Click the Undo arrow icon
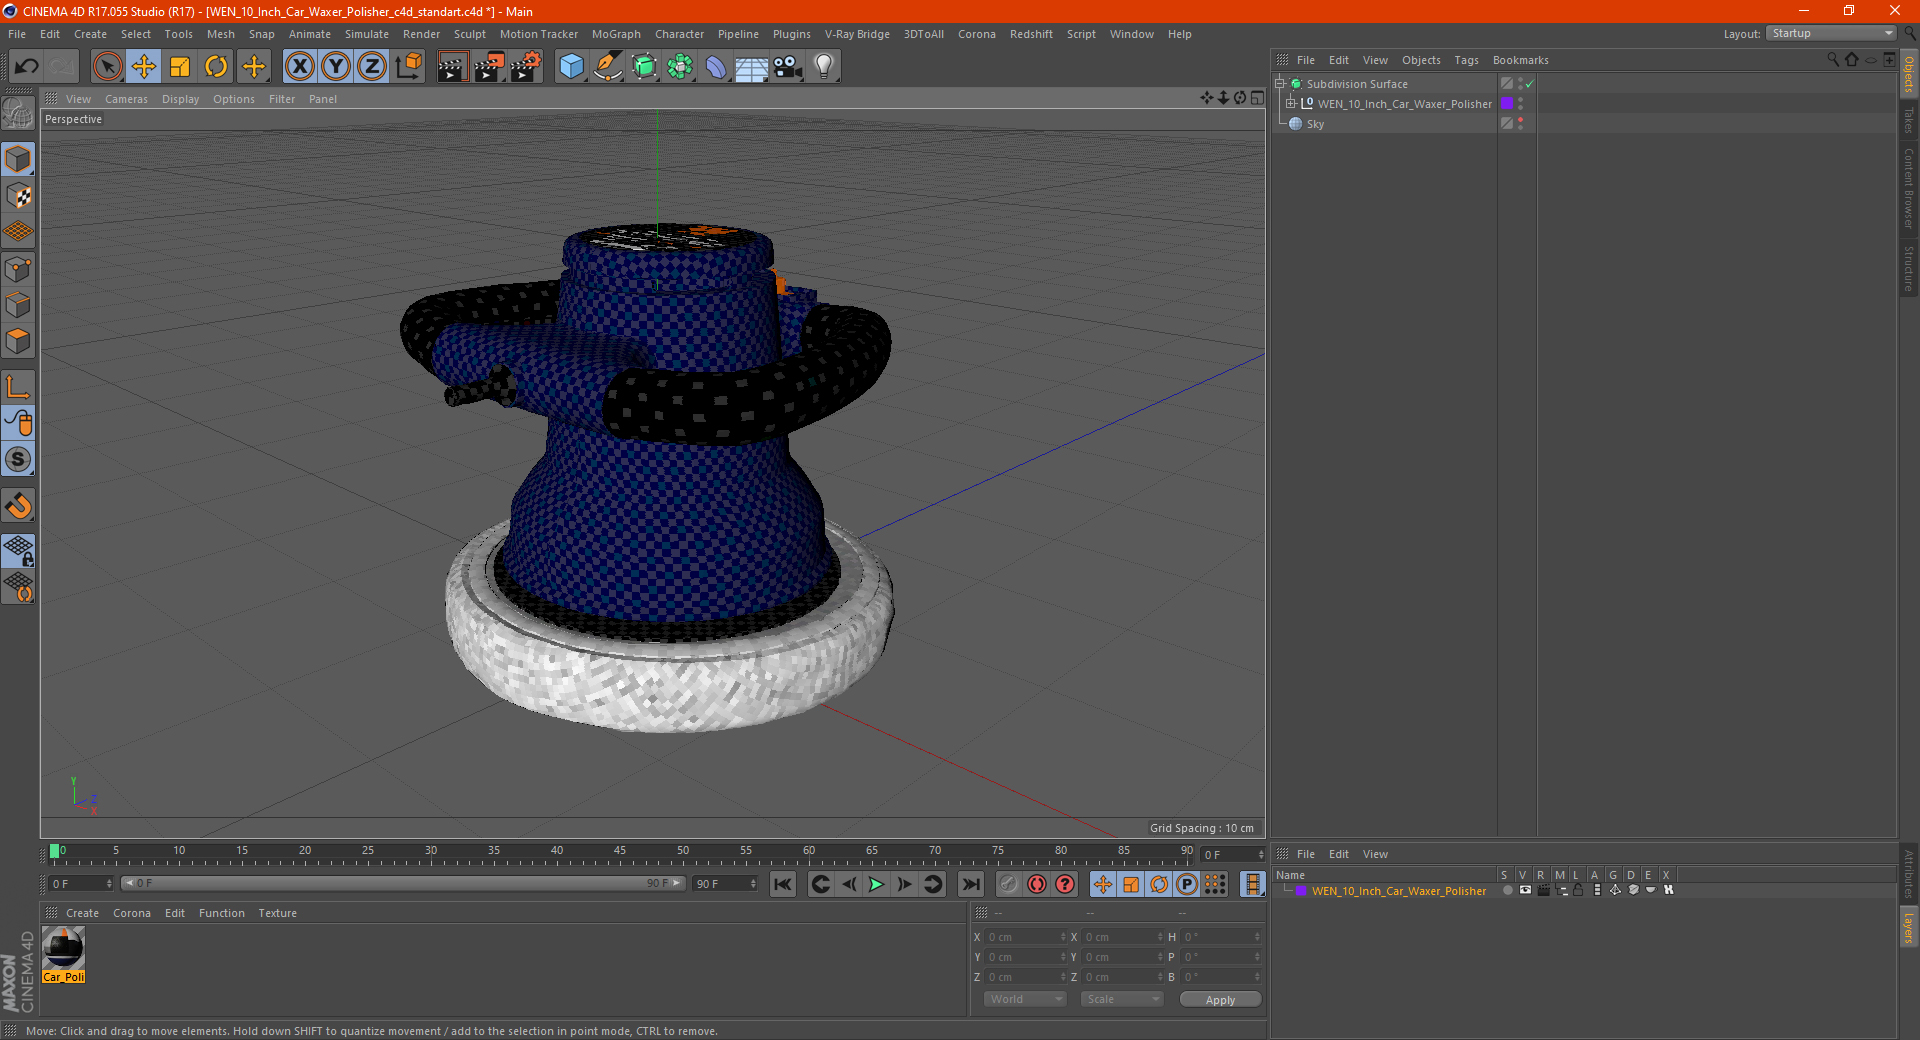Image resolution: width=1920 pixels, height=1040 pixels. tap(27, 67)
